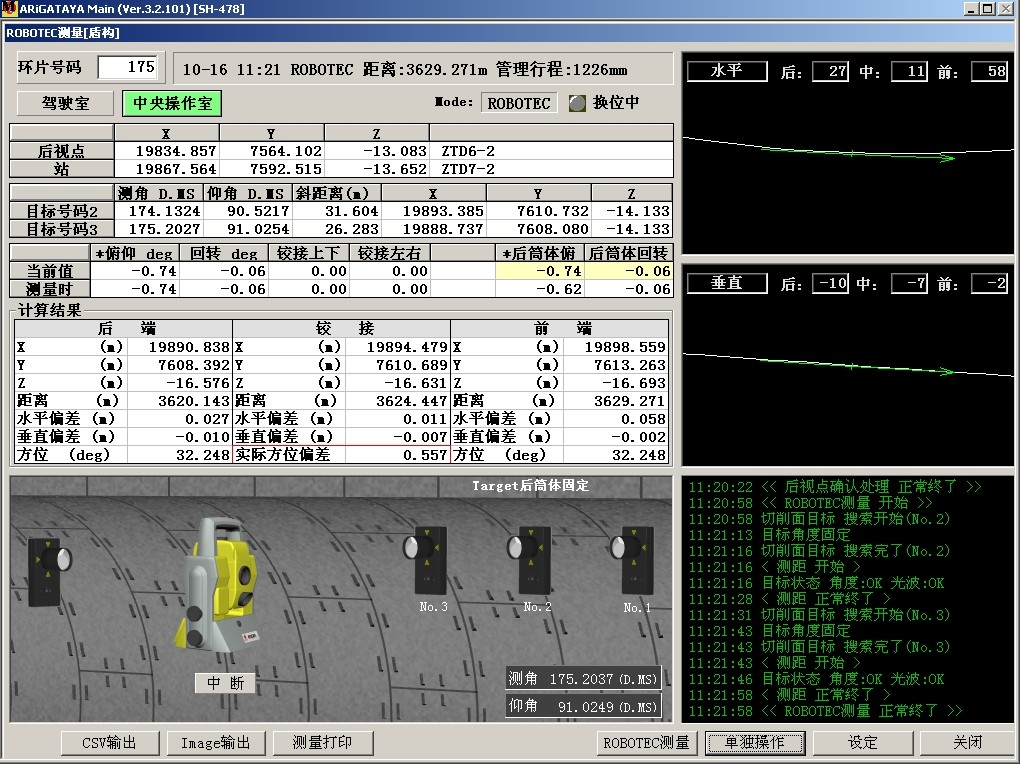Click the Target后筒体固定 label
The height and width of the screenshot is (764, 1020).
[530, 485]
